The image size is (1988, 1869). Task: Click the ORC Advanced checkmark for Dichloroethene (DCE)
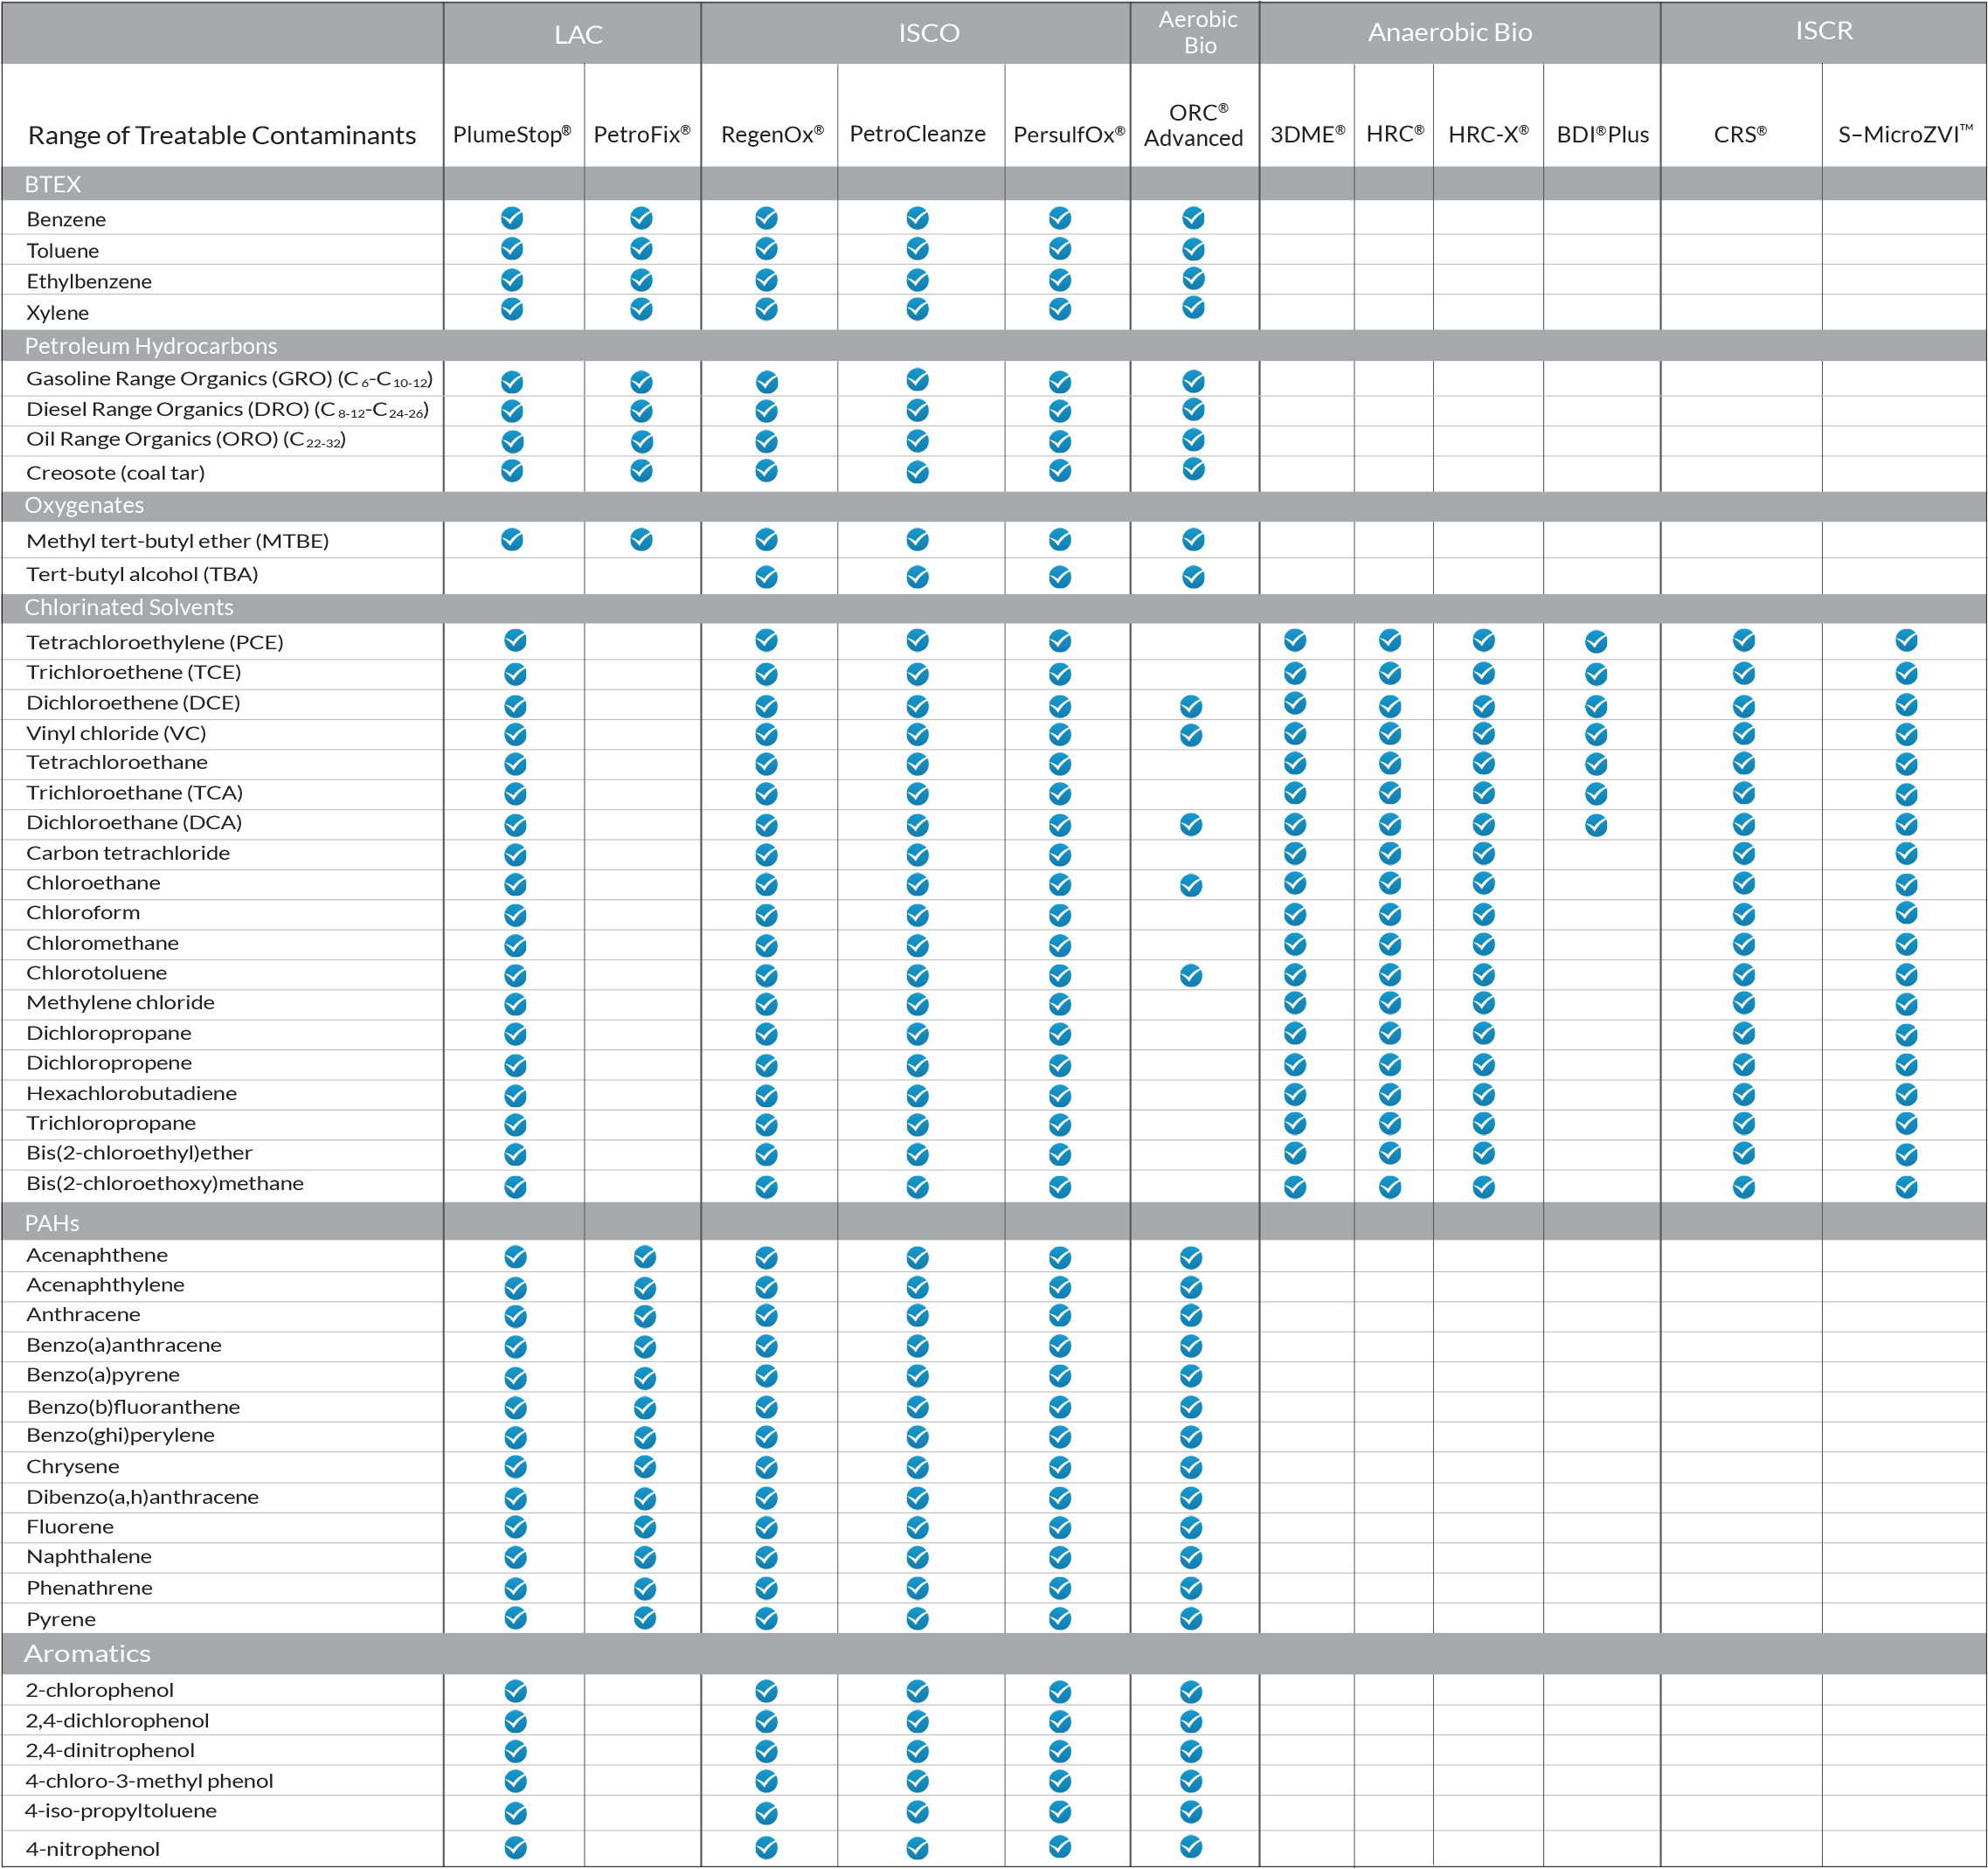click(1191, 707)
